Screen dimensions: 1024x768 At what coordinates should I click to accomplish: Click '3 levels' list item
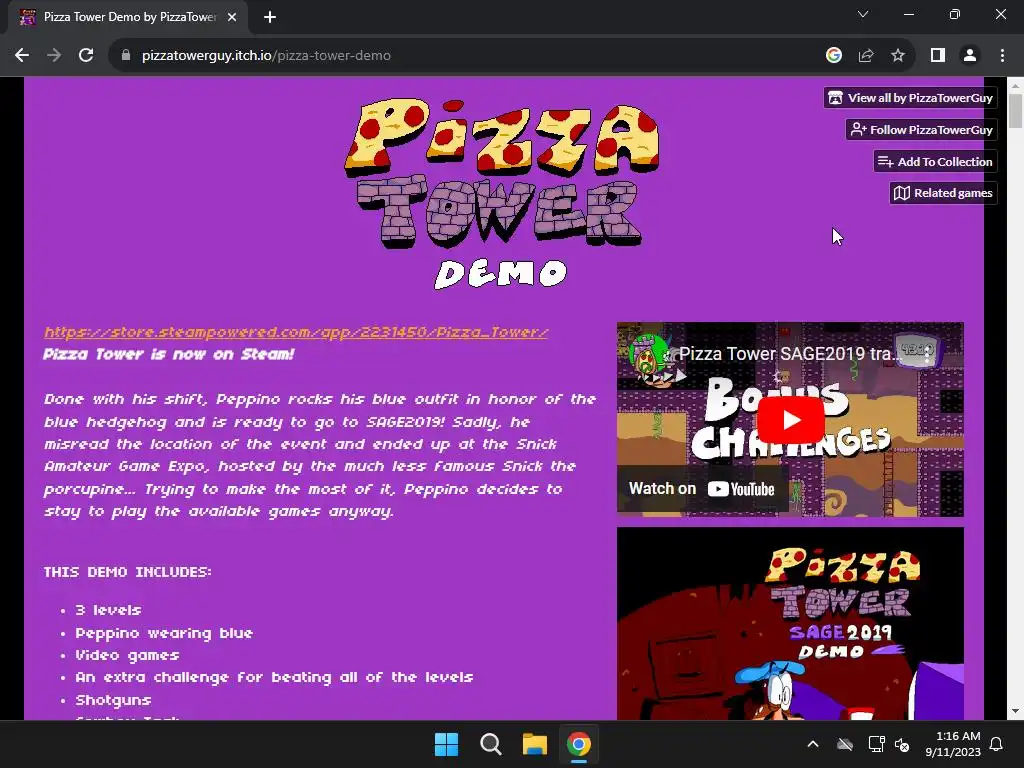click(x=108, y=611)
